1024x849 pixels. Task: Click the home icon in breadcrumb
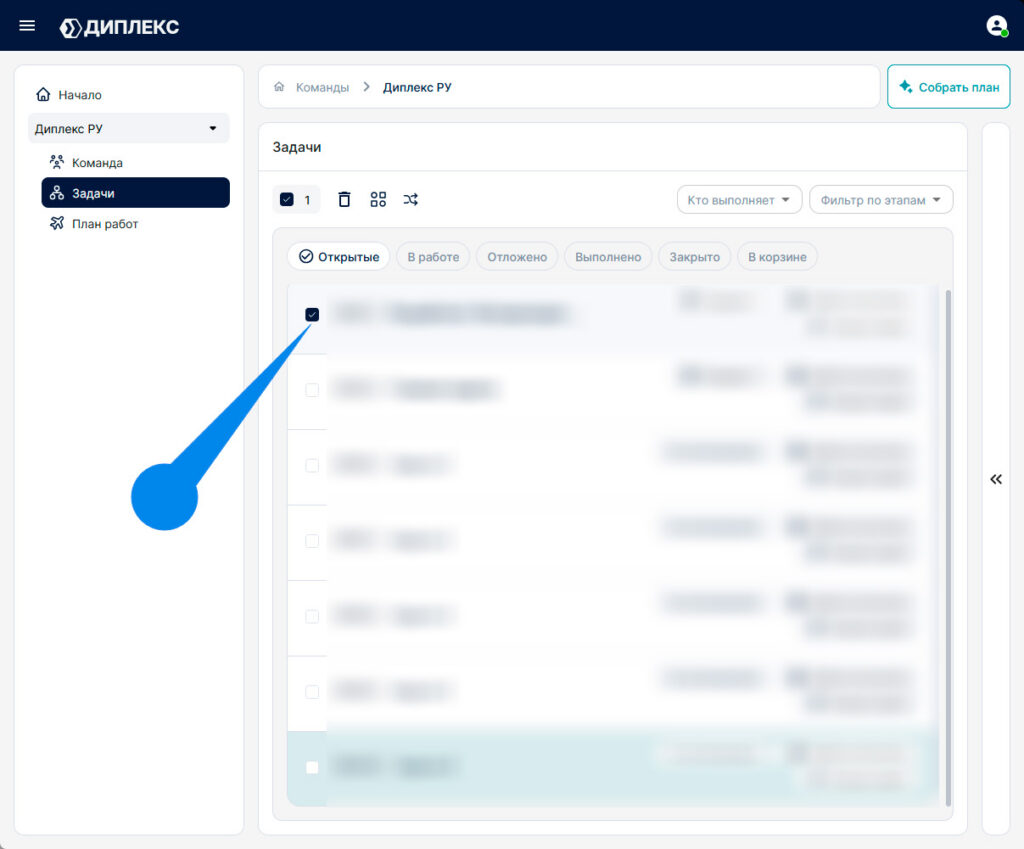click(279, 87)
